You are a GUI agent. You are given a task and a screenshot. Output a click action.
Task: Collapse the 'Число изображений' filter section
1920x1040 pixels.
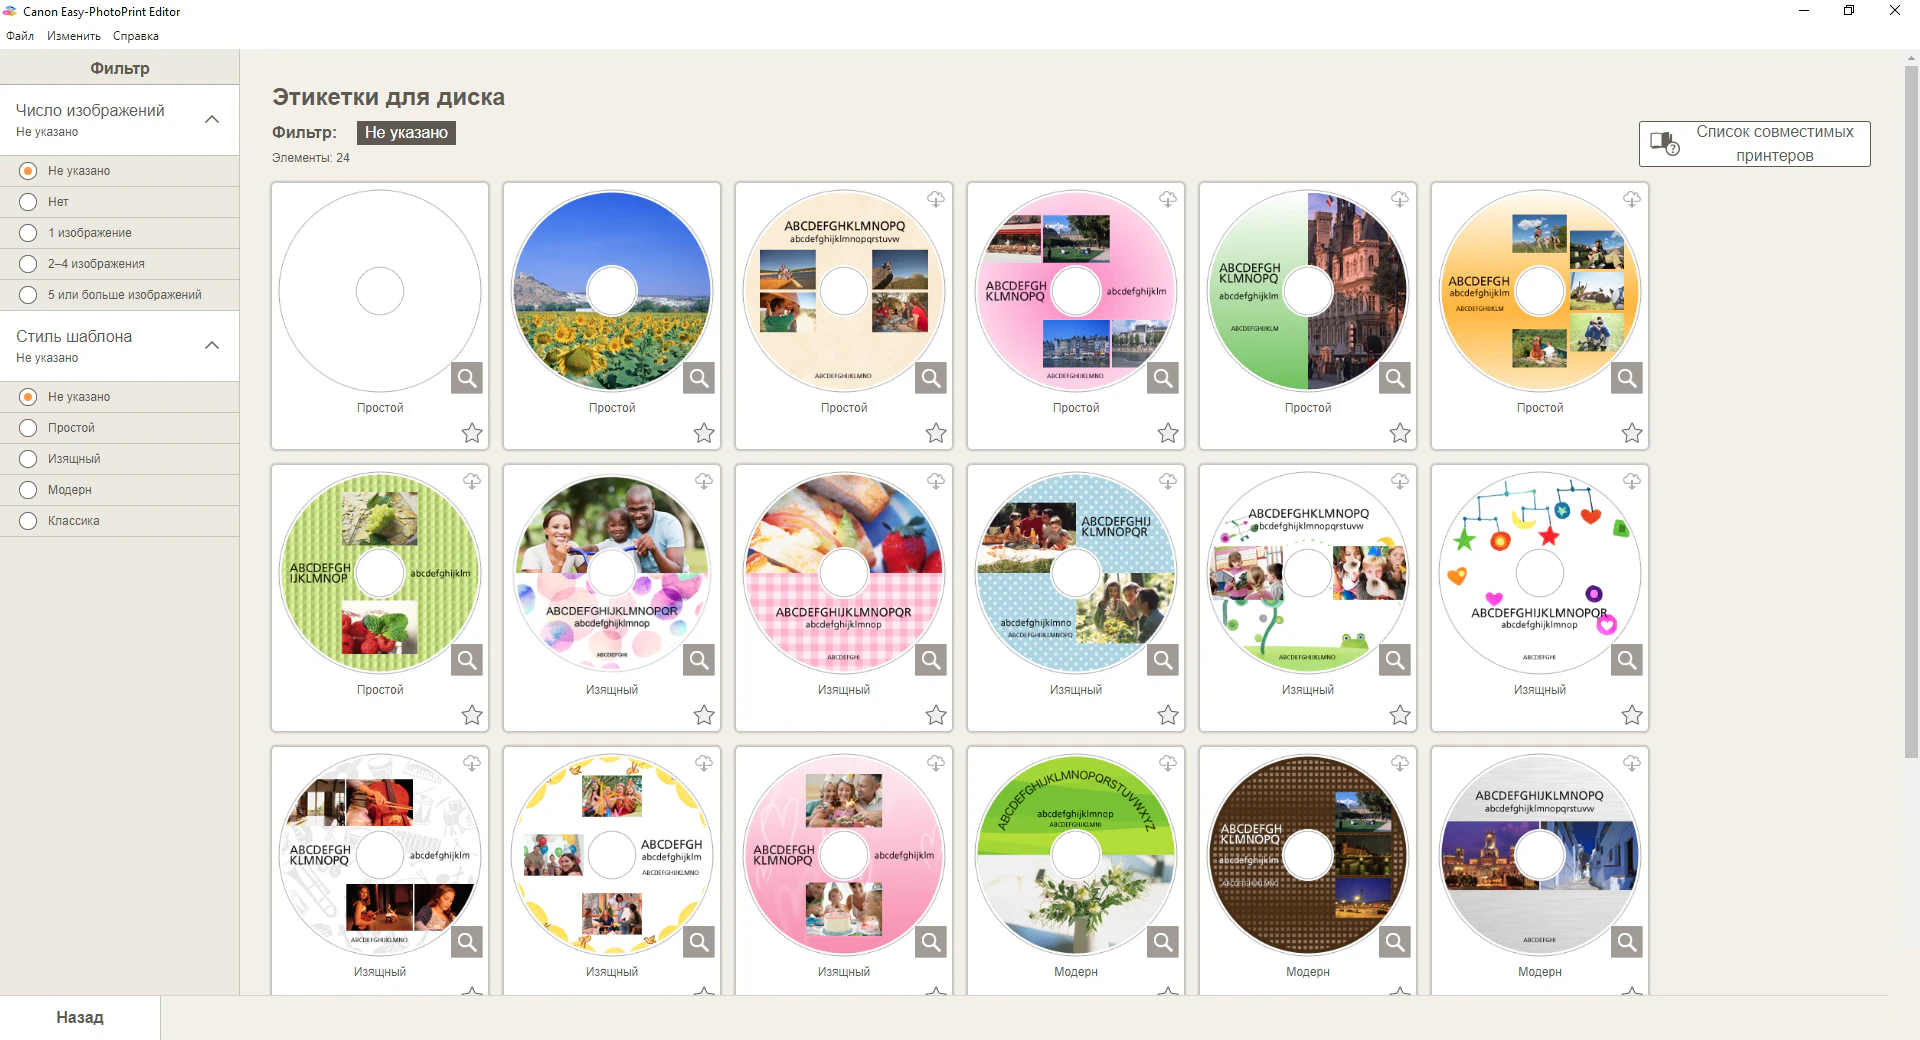pos(212,119)
